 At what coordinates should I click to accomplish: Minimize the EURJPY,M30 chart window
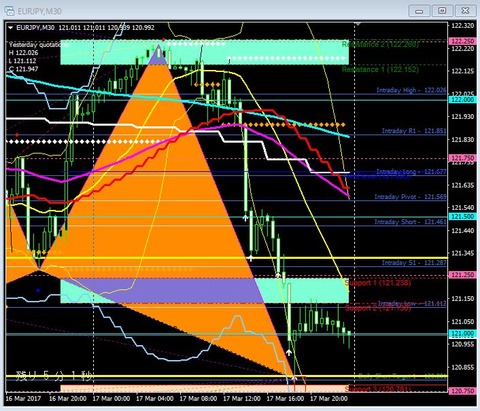coord(419,11)
